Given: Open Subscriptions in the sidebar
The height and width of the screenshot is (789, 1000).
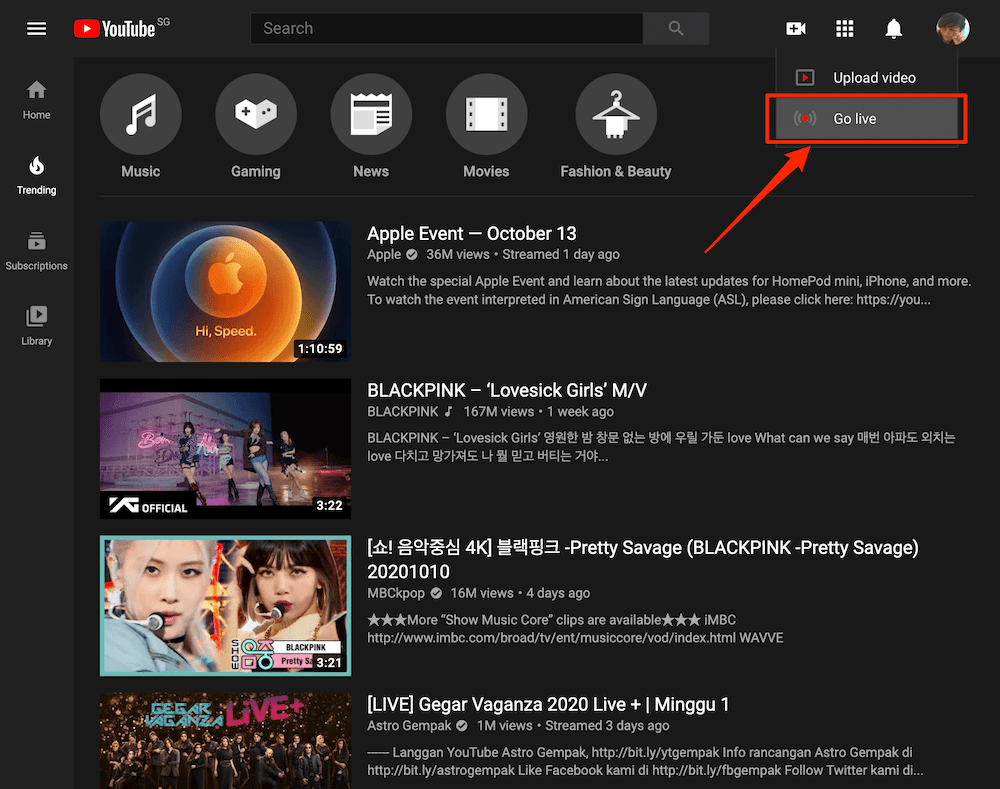Looking at the screenshot, I should coord(36,251).
